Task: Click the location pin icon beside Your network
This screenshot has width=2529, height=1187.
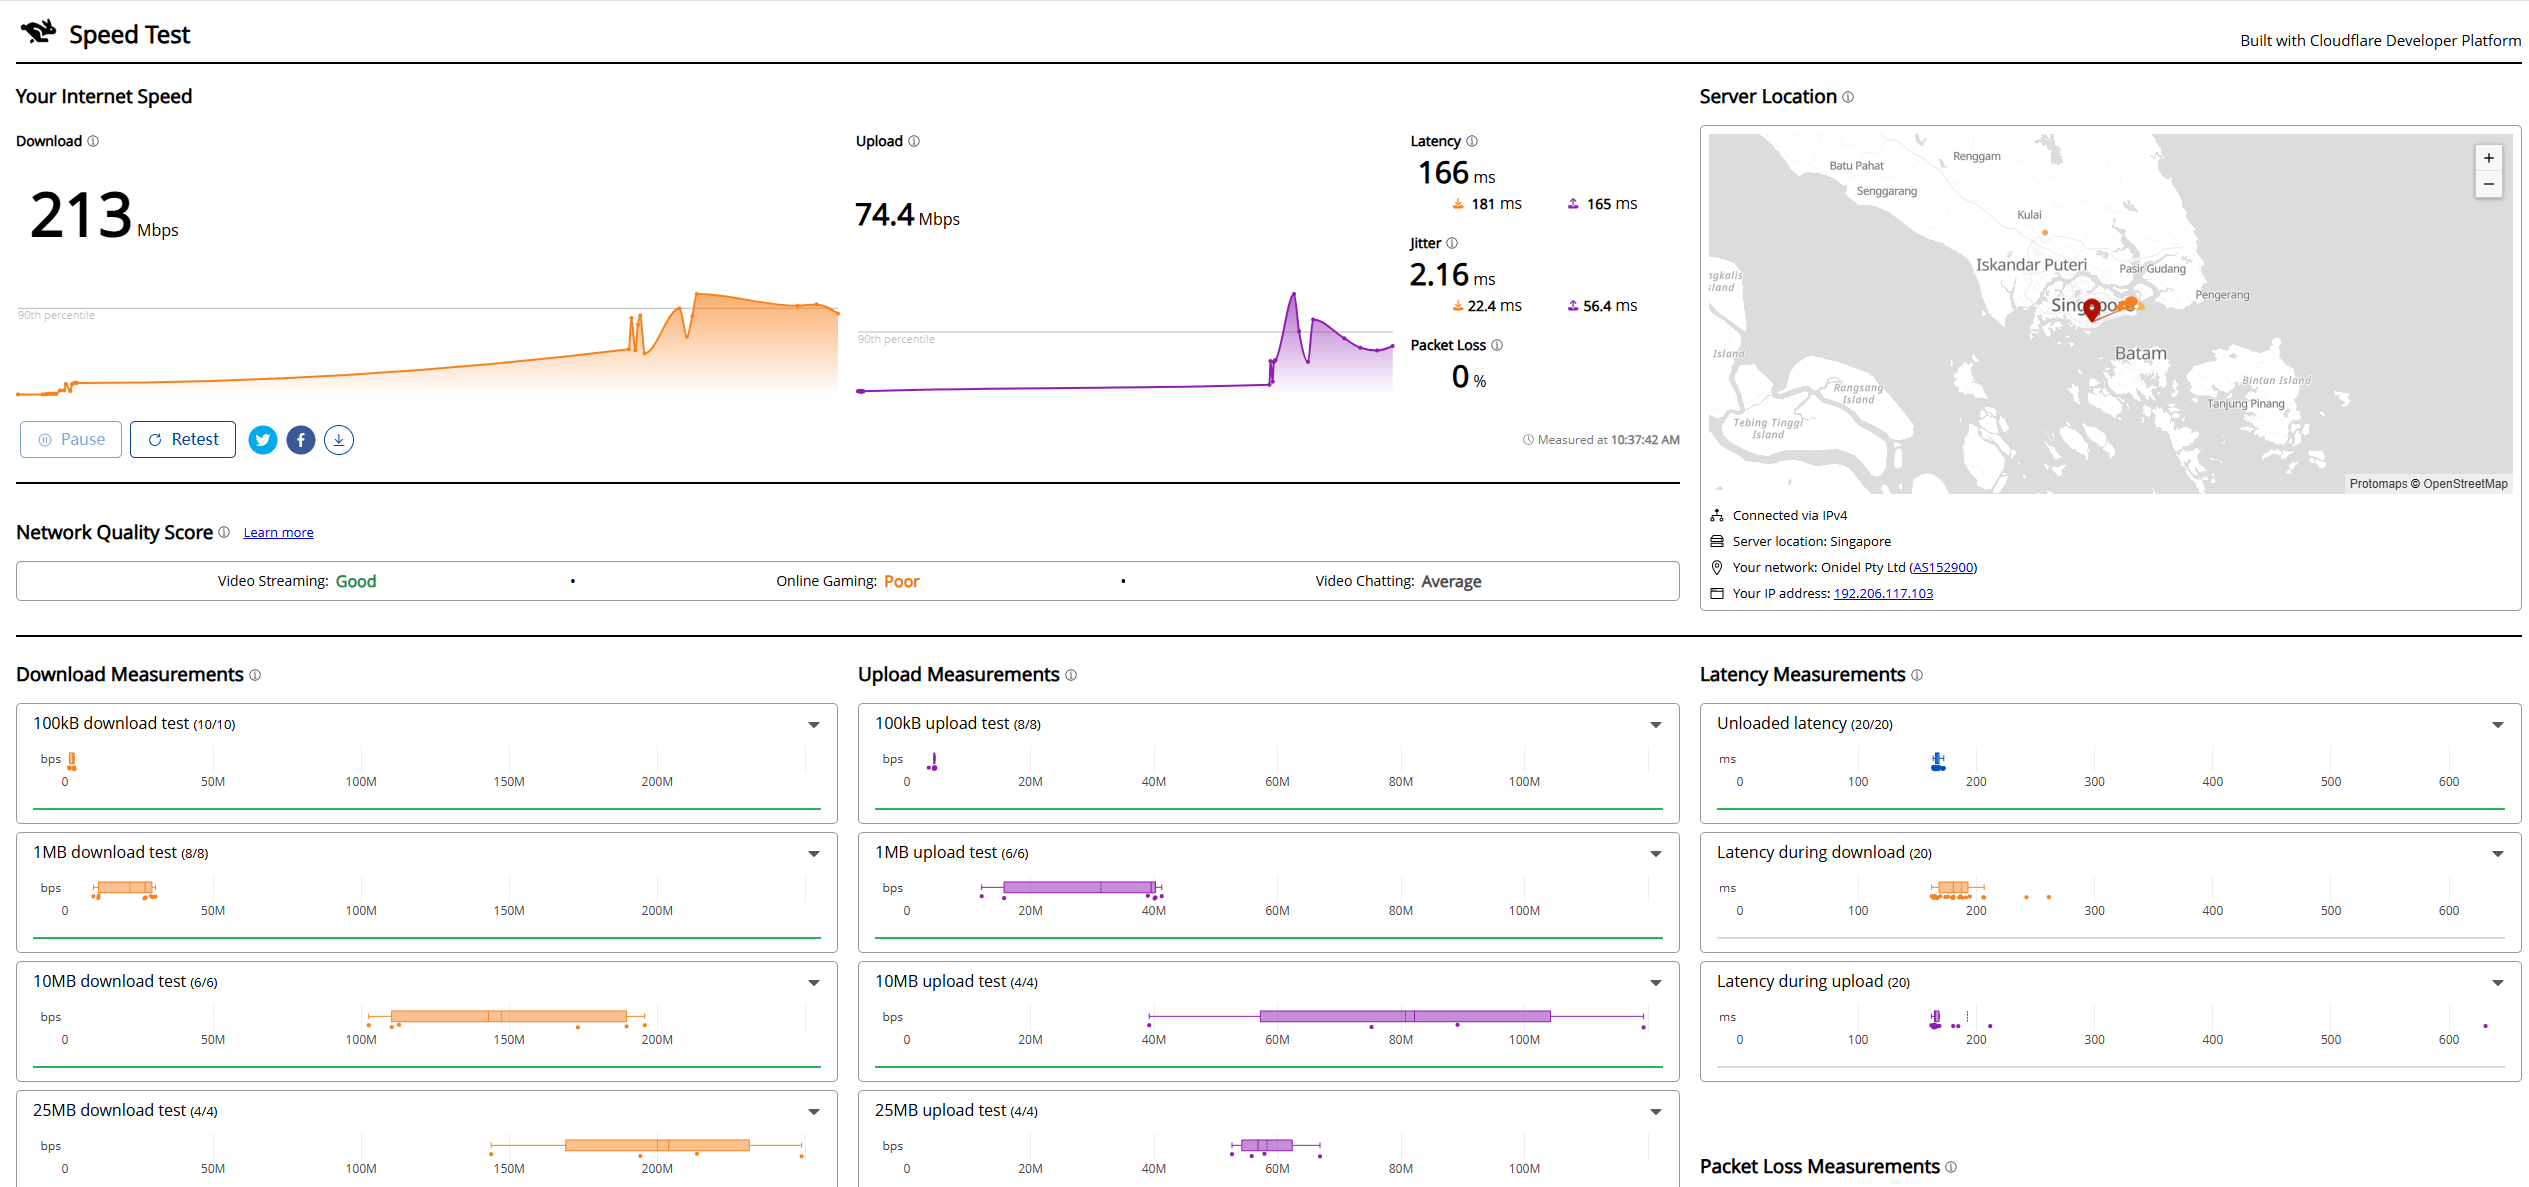Action: 1717,568
